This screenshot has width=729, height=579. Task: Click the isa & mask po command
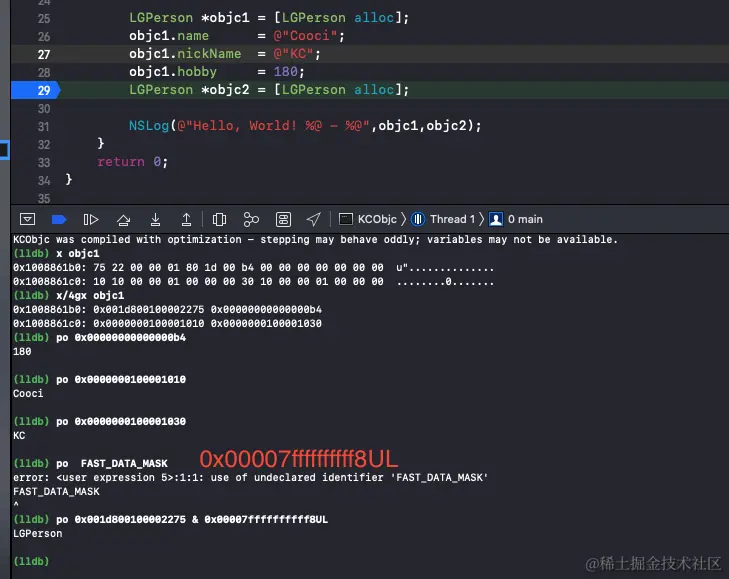pos(192,519)
